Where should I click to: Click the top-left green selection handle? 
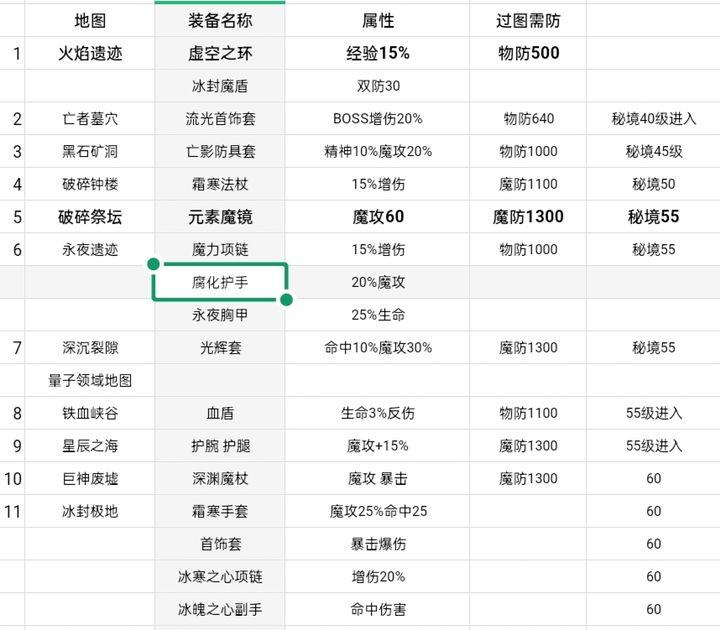click(x=153, y=264)
